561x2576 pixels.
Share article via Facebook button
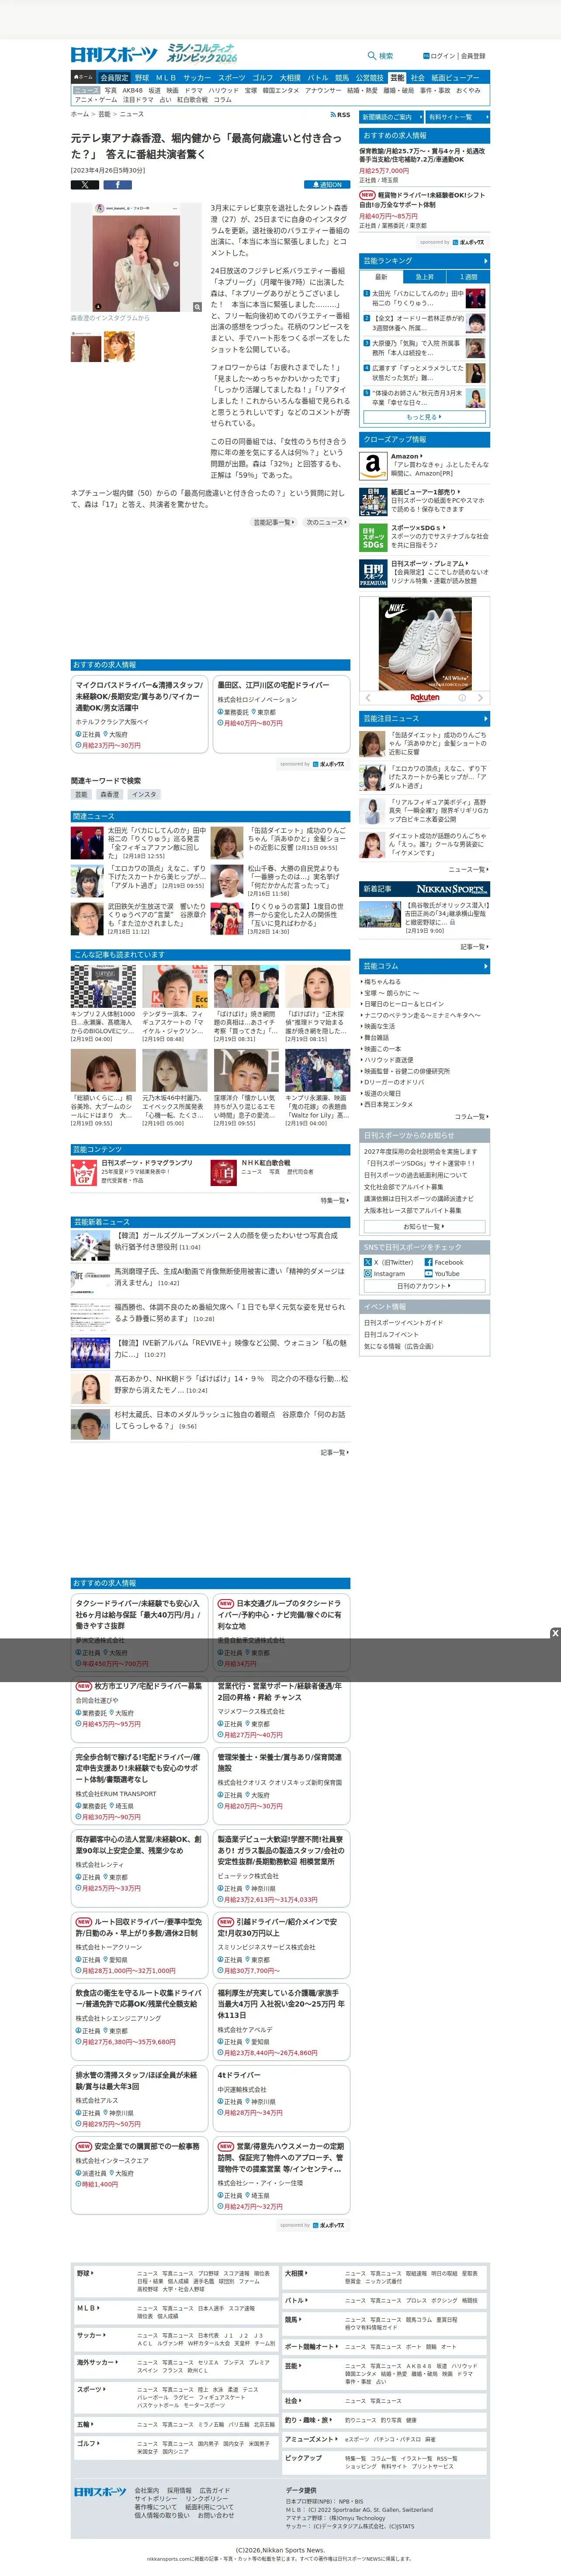point(117,185)
